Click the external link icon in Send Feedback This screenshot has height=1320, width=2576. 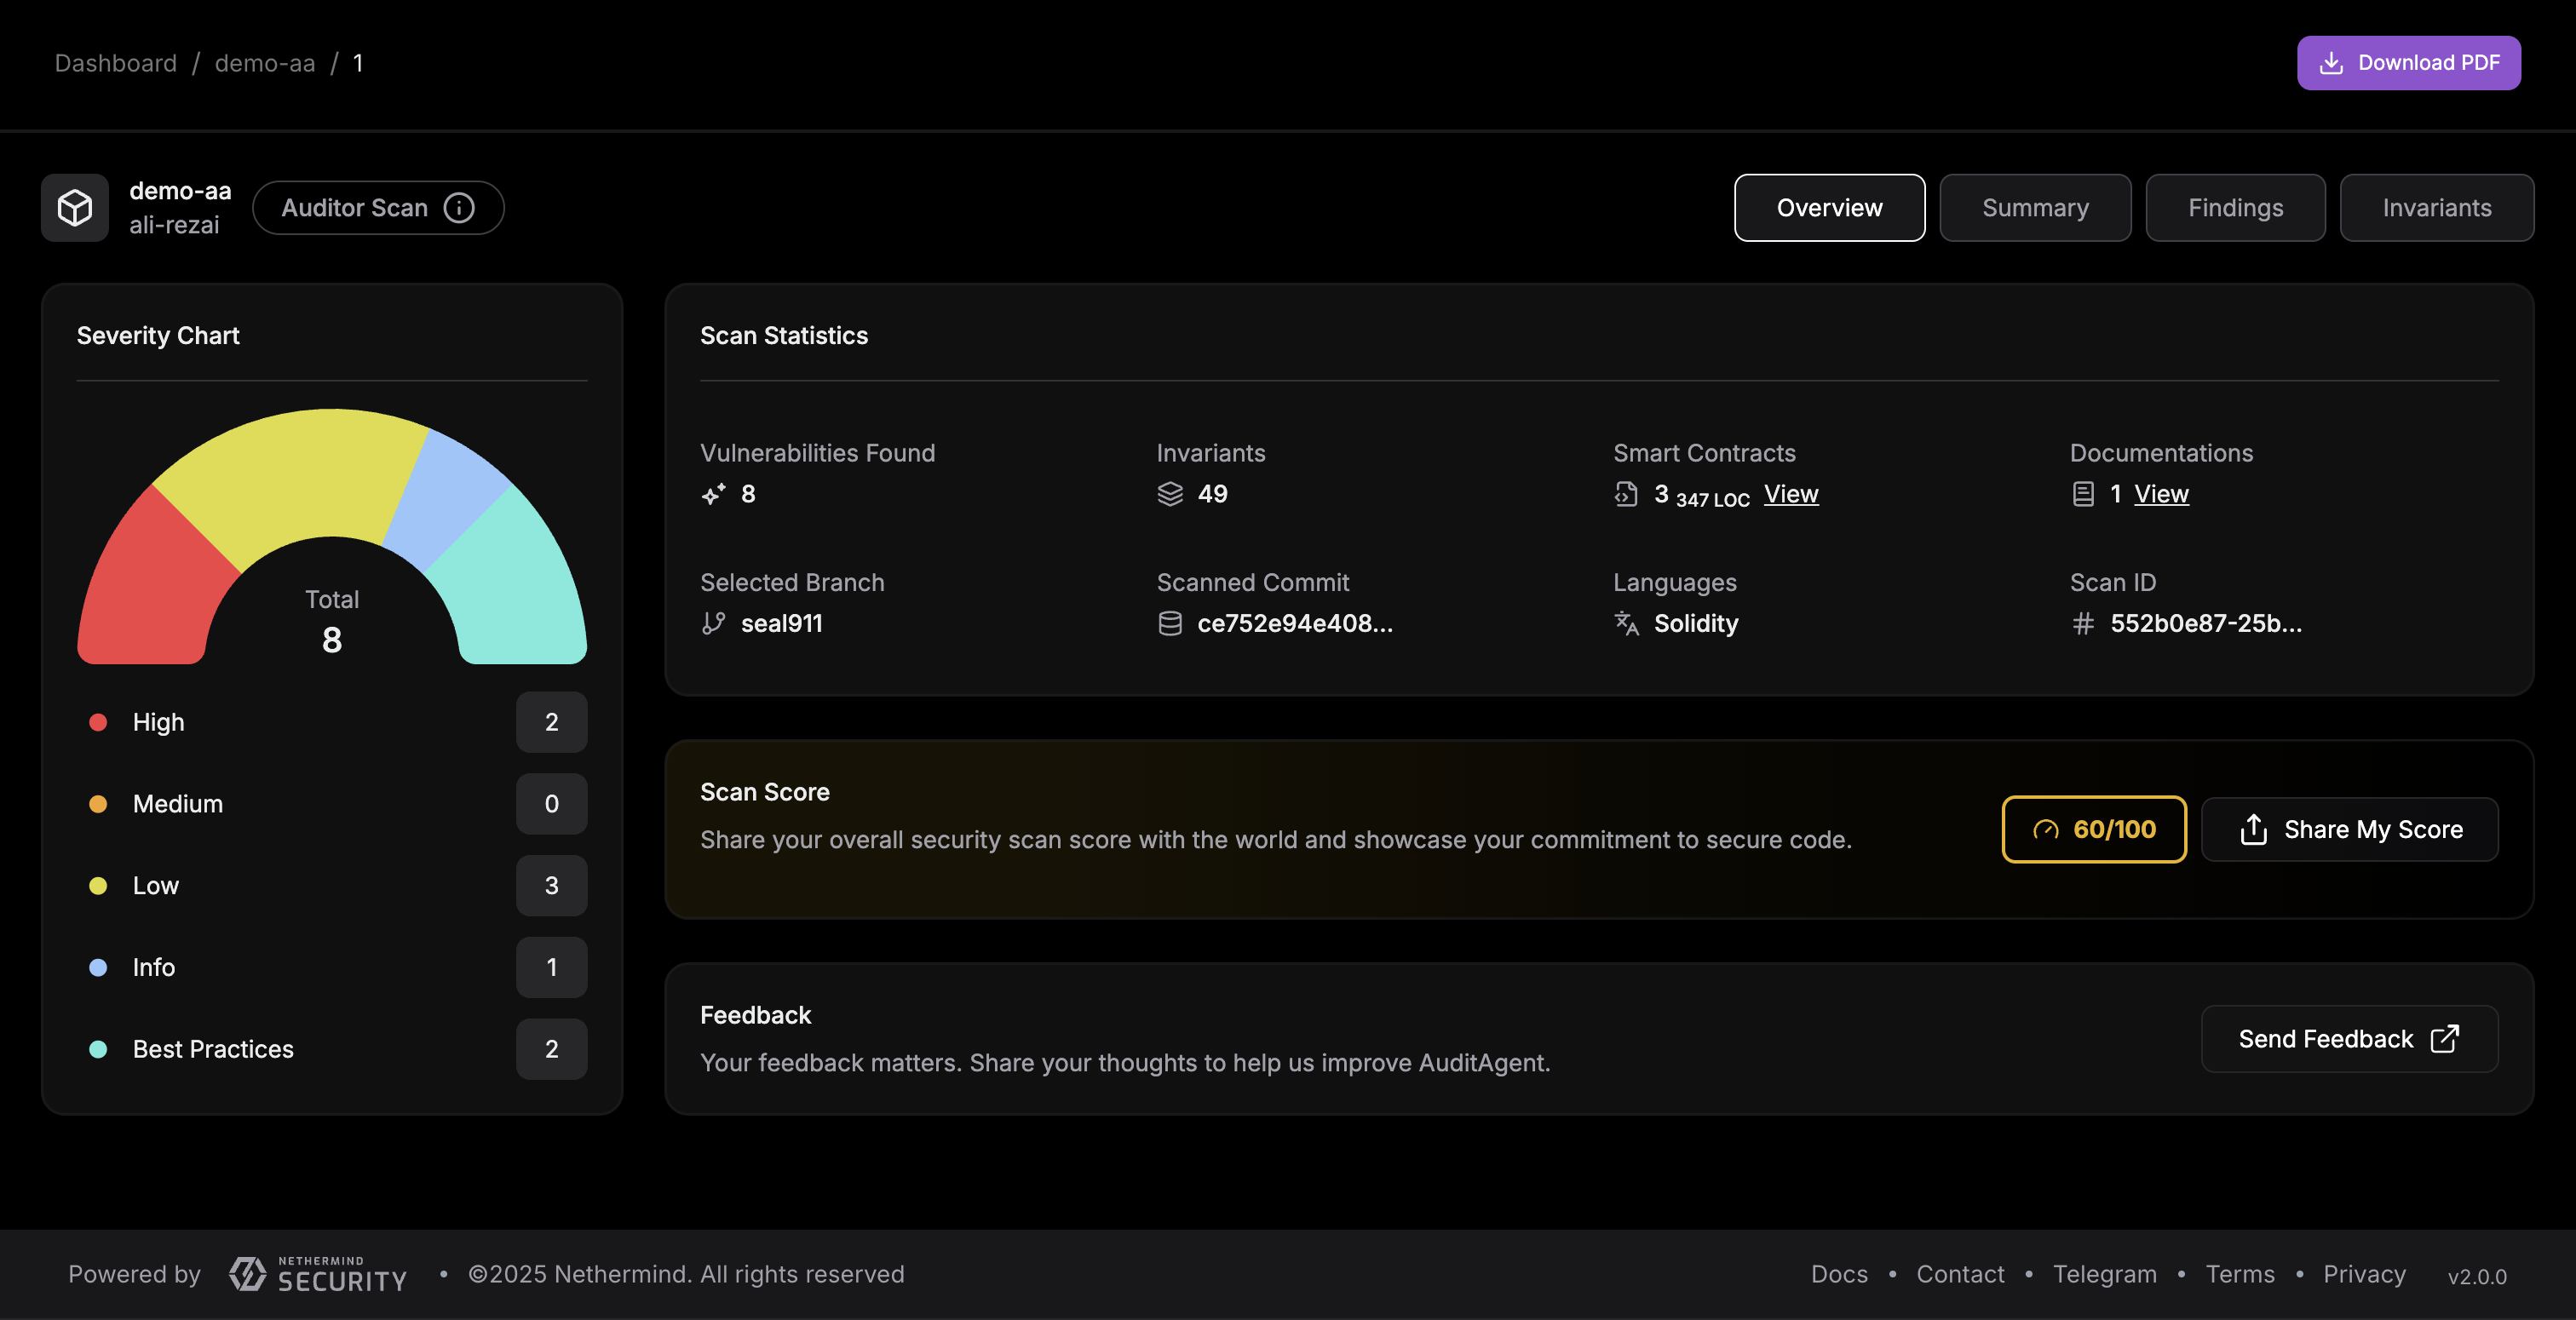click(x=2444, y=1039)
